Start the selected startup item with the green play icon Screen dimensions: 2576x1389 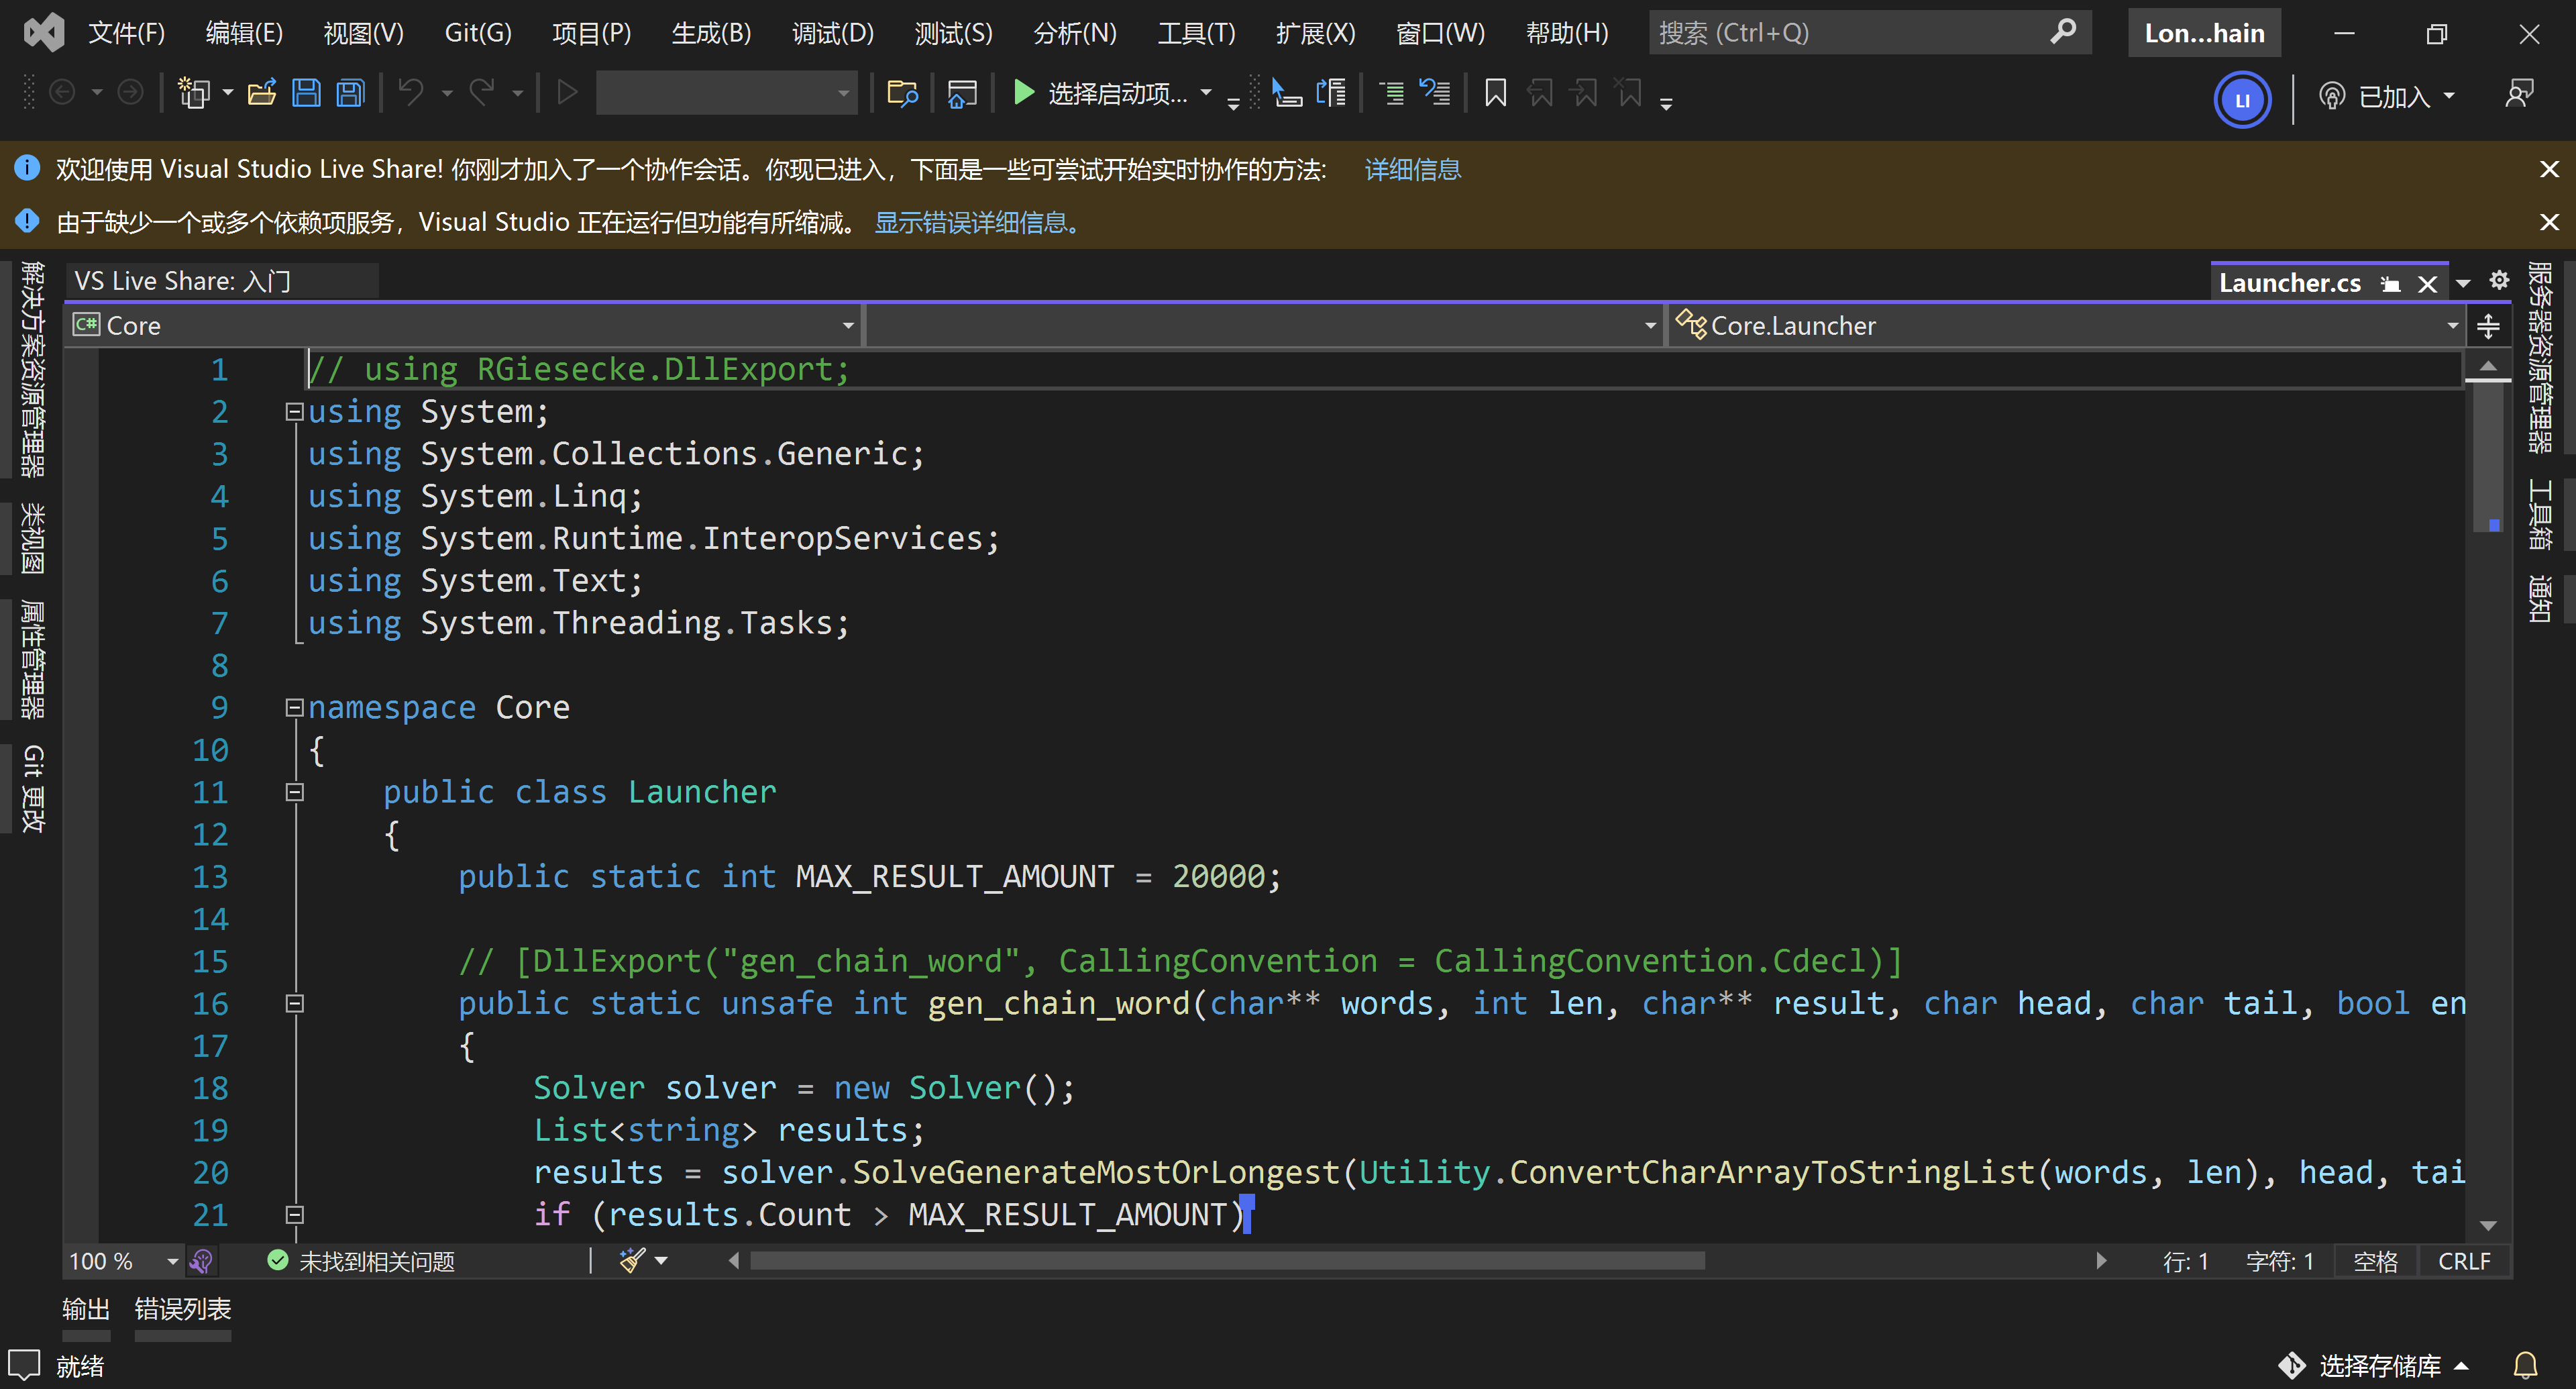1023,93
